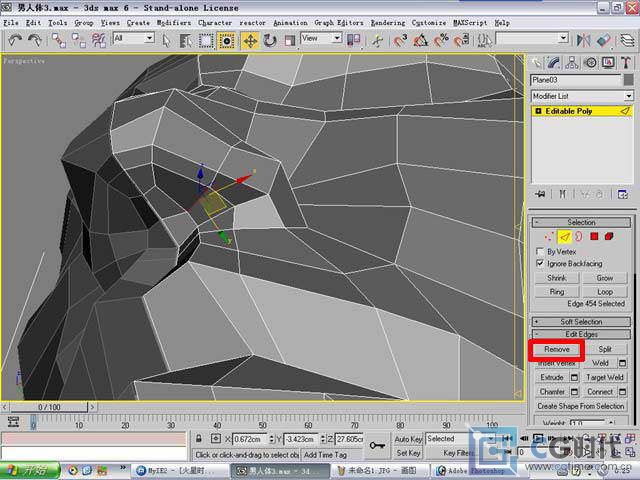The width and height of the screenshot is (640, 480).
Task: Switch to the Utilities hammer panel tab
Action: pos(626,62)
